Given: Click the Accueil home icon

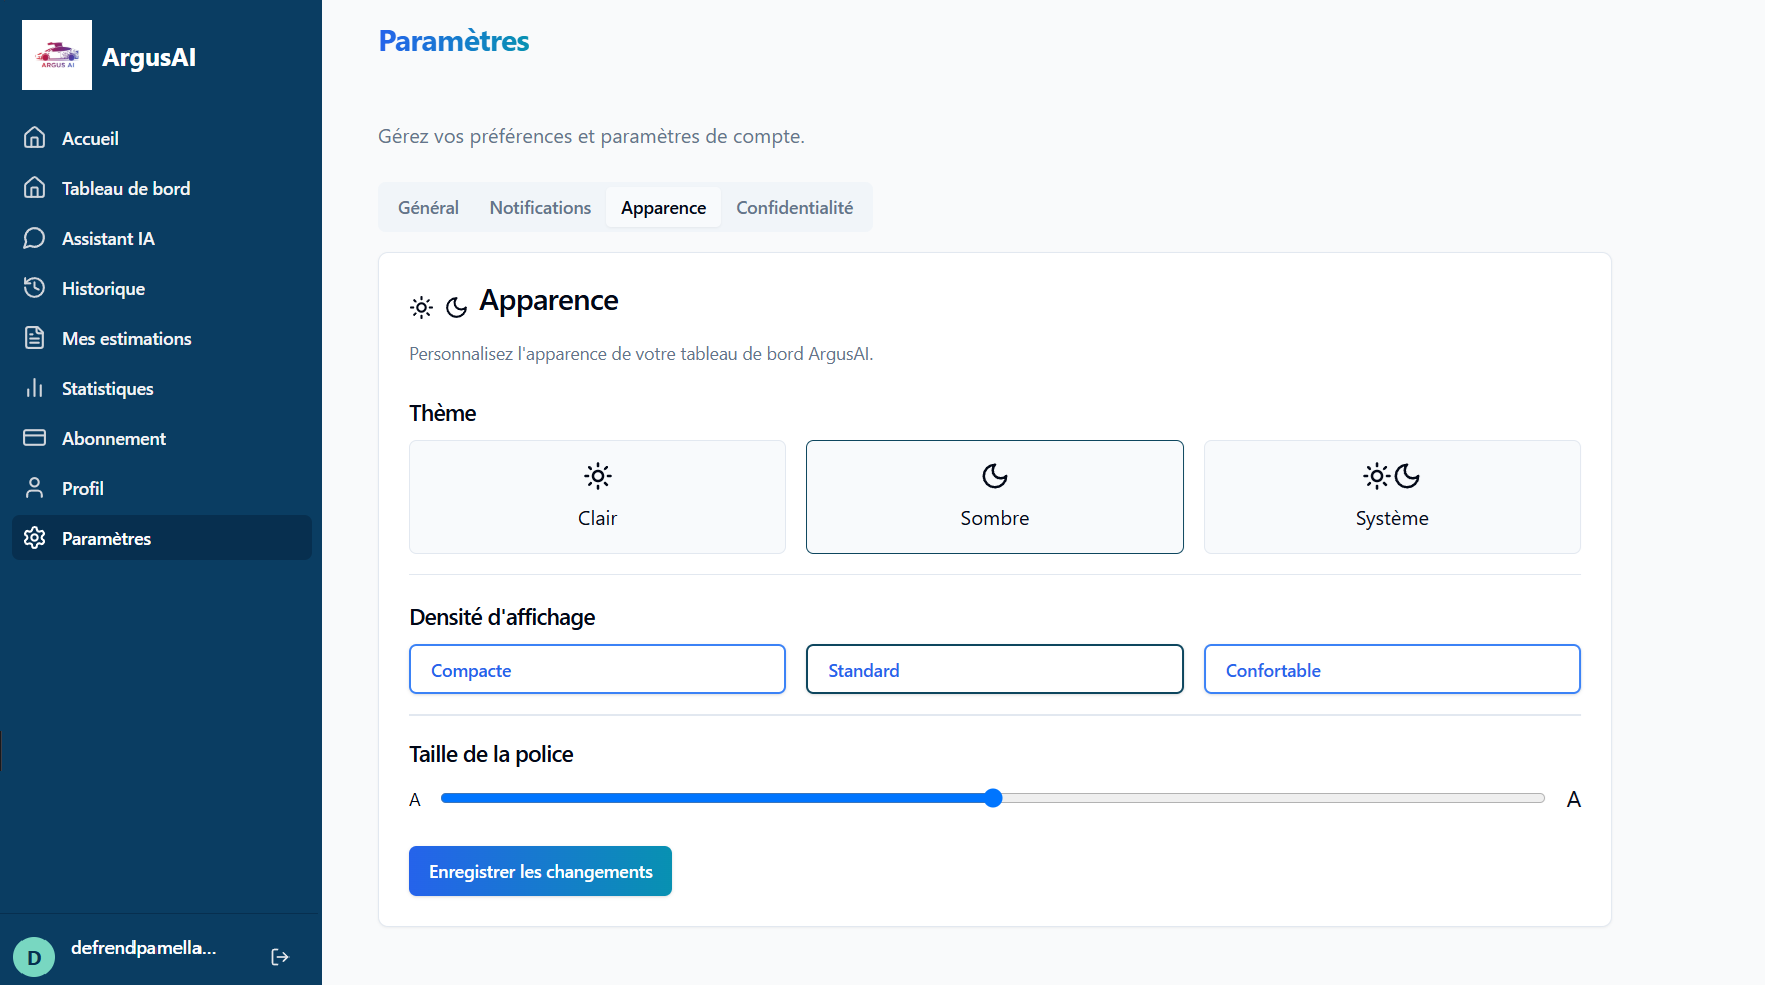Looking at the screenshot, I should tap(35, 137).
